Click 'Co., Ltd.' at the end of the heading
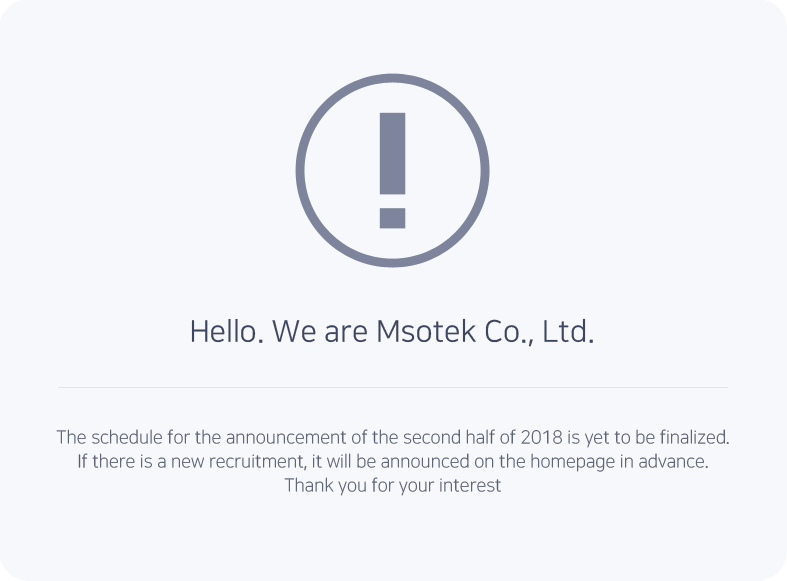 pyautogui.click(x=540, y=332)
